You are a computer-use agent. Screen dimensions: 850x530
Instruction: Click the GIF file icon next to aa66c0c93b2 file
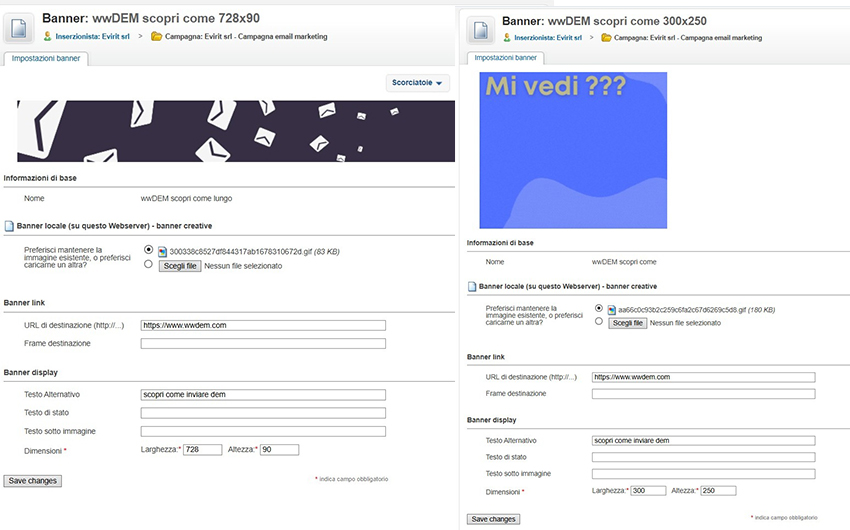[612, 310]
